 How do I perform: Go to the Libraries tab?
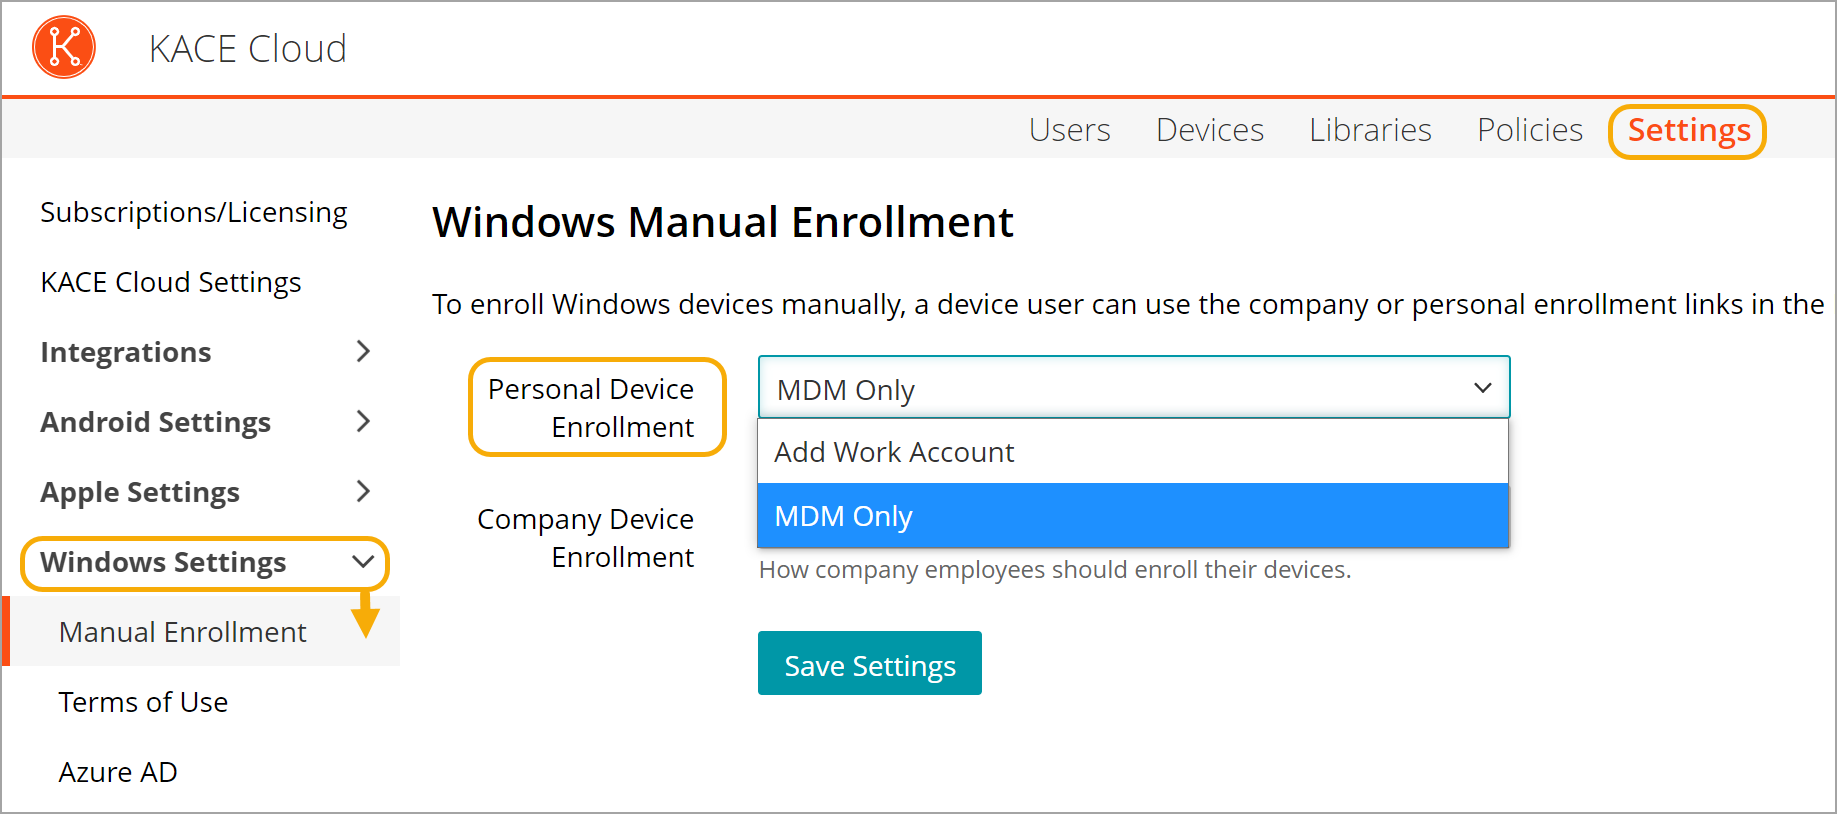(1370, 130)
